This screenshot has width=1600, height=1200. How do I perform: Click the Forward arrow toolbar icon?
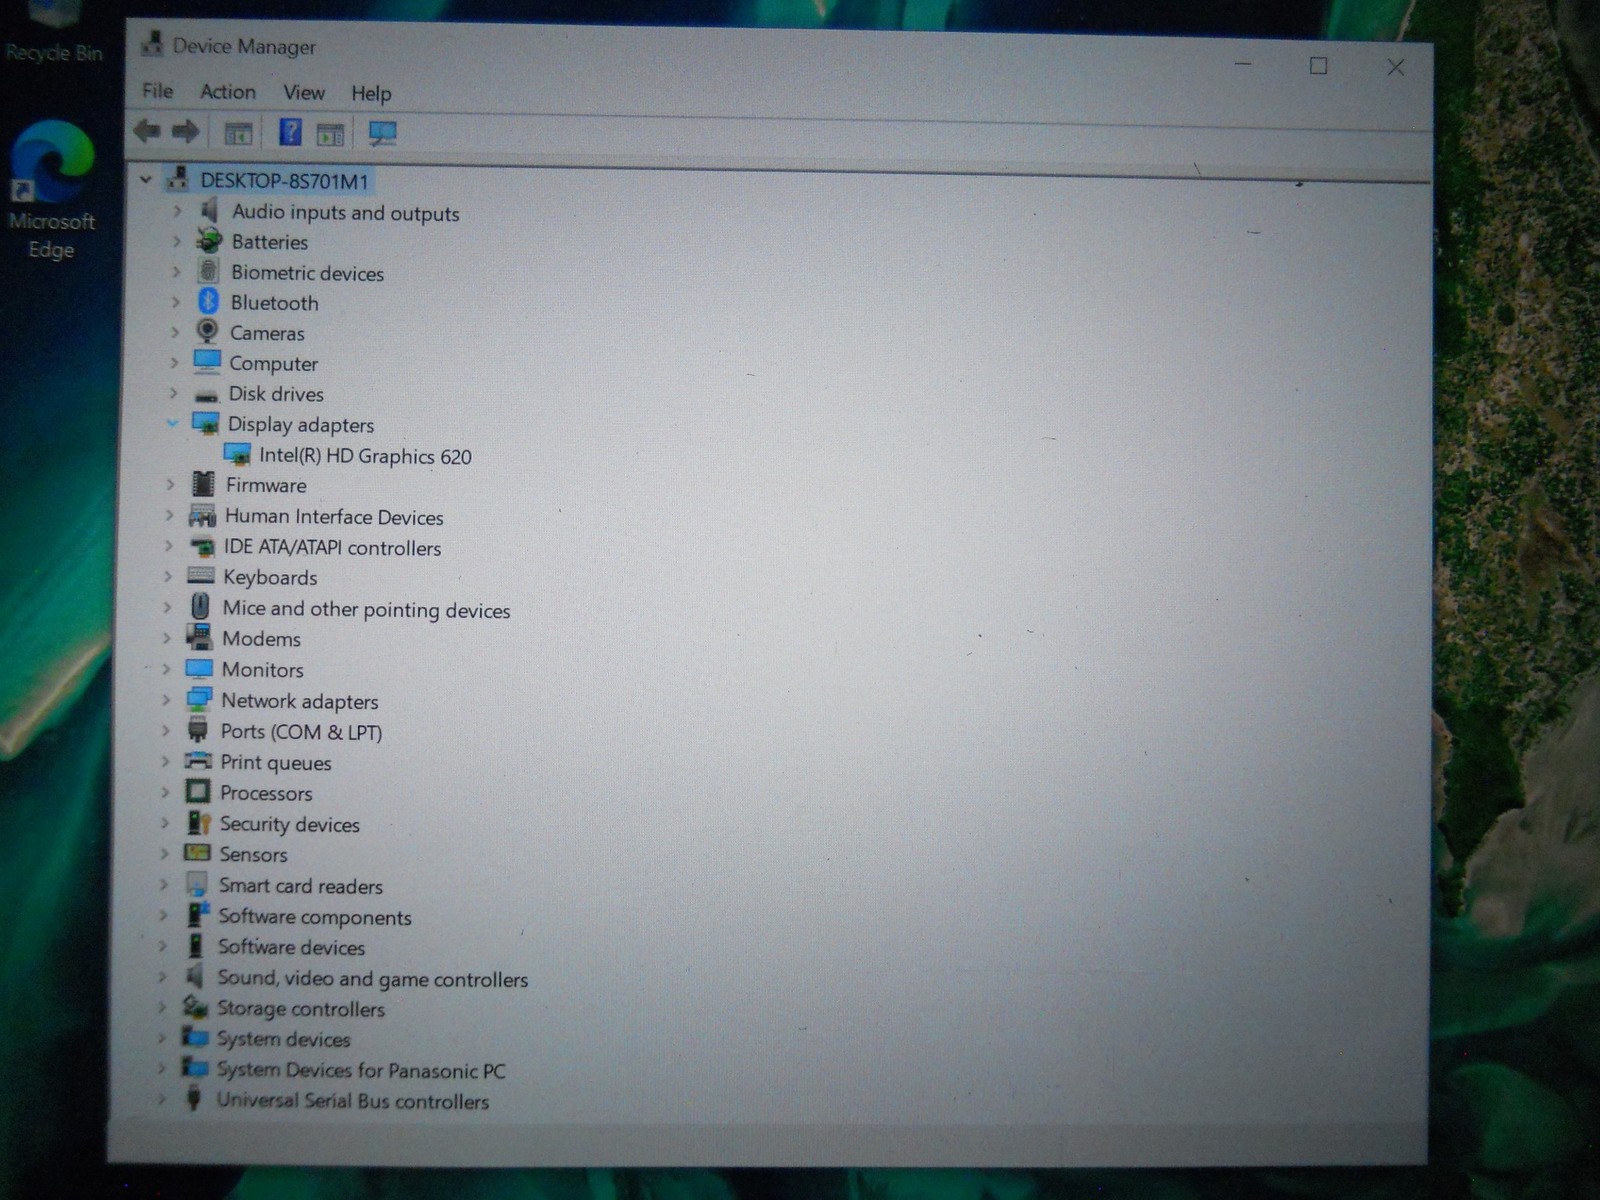tap(185, 131)
